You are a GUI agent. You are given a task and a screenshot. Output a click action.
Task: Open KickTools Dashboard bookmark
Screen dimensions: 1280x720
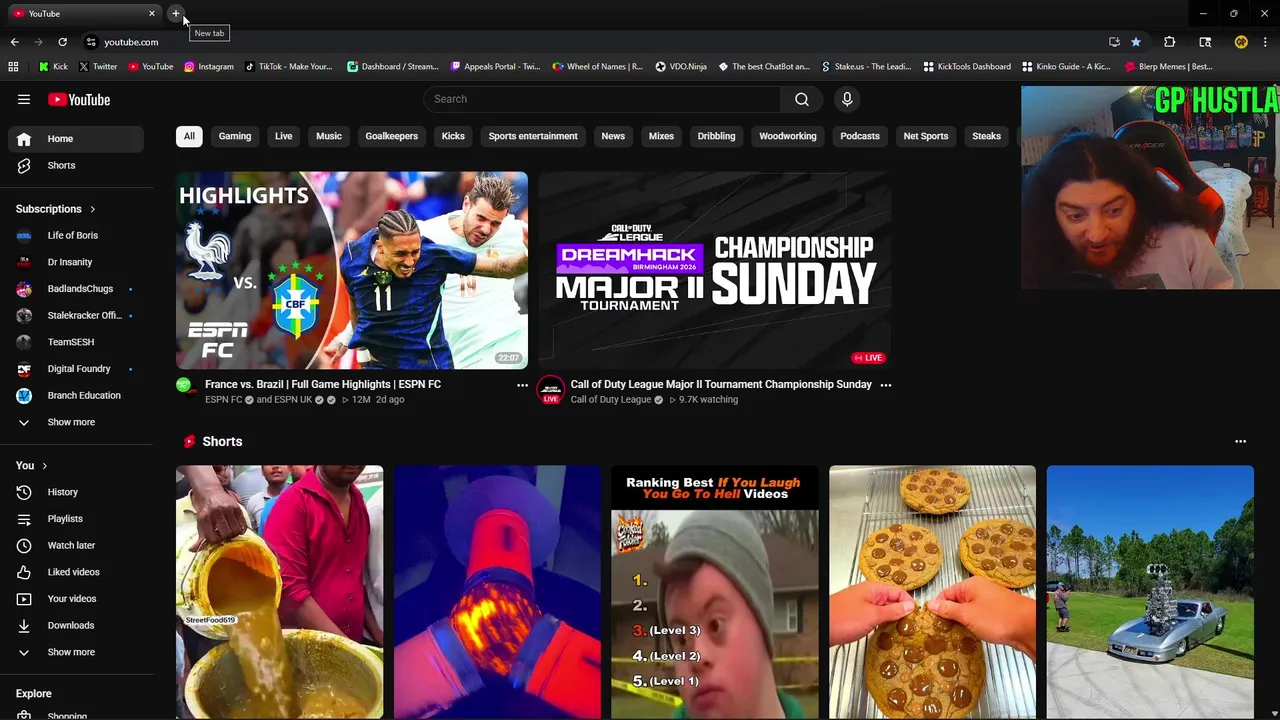(967, 67)
